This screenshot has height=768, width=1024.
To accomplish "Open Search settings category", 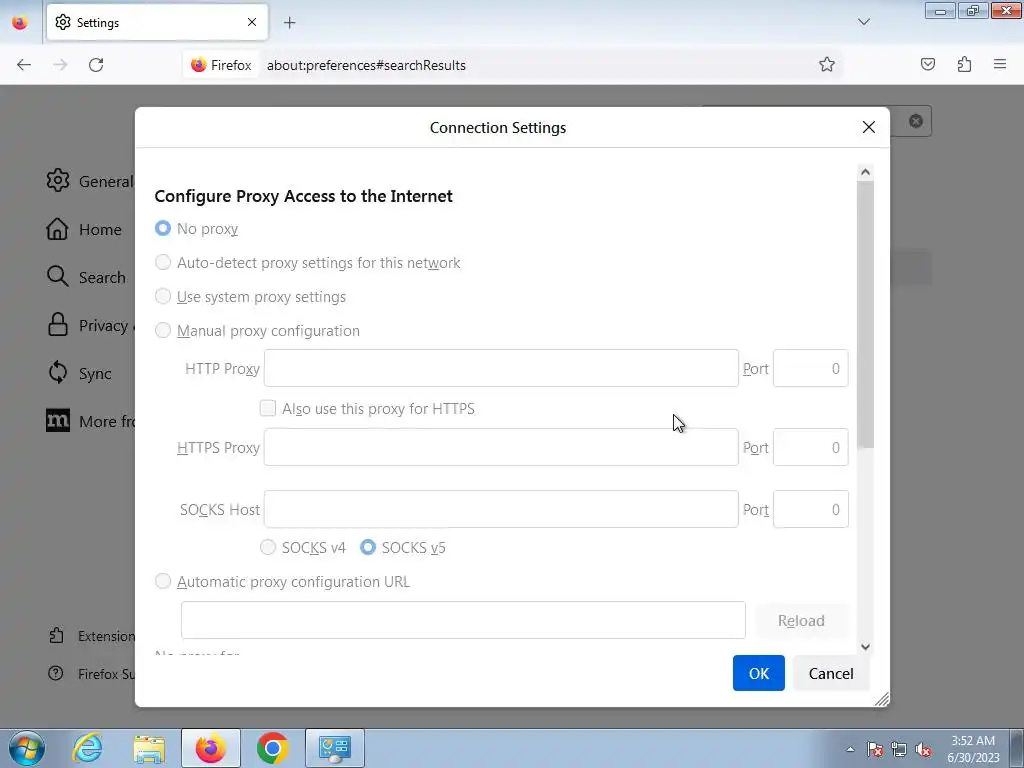I will (x=86, y=277).
